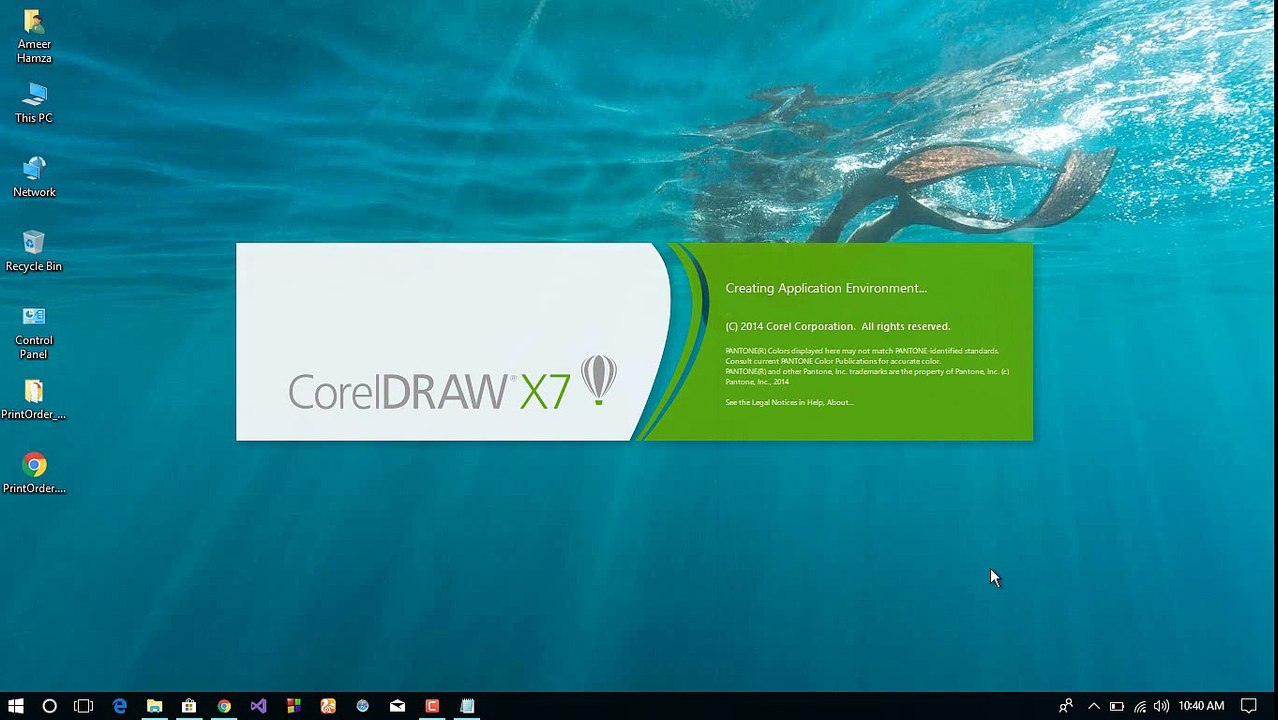
Task: Show hidden system tray icons
Action: [x=1094, y=706]
